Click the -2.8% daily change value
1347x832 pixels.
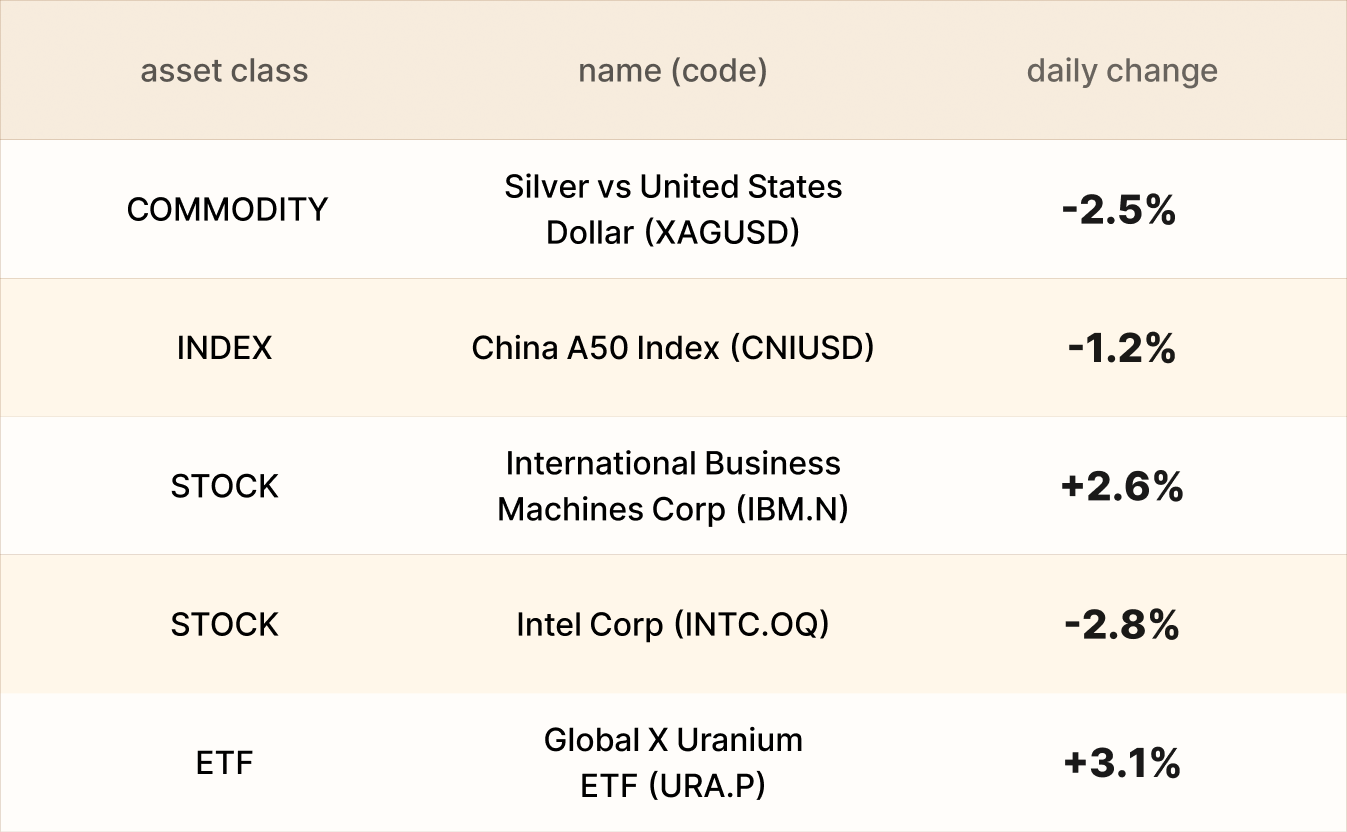pos(1121,625)
